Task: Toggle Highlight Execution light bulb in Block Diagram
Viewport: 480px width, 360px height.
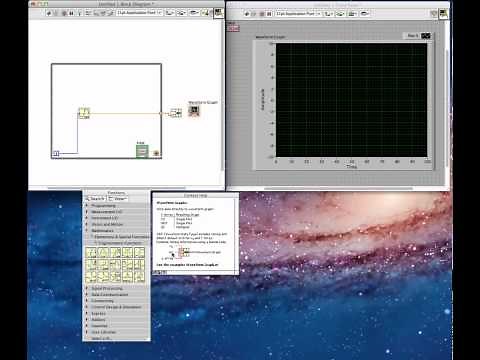Action: tap(79, 13)
